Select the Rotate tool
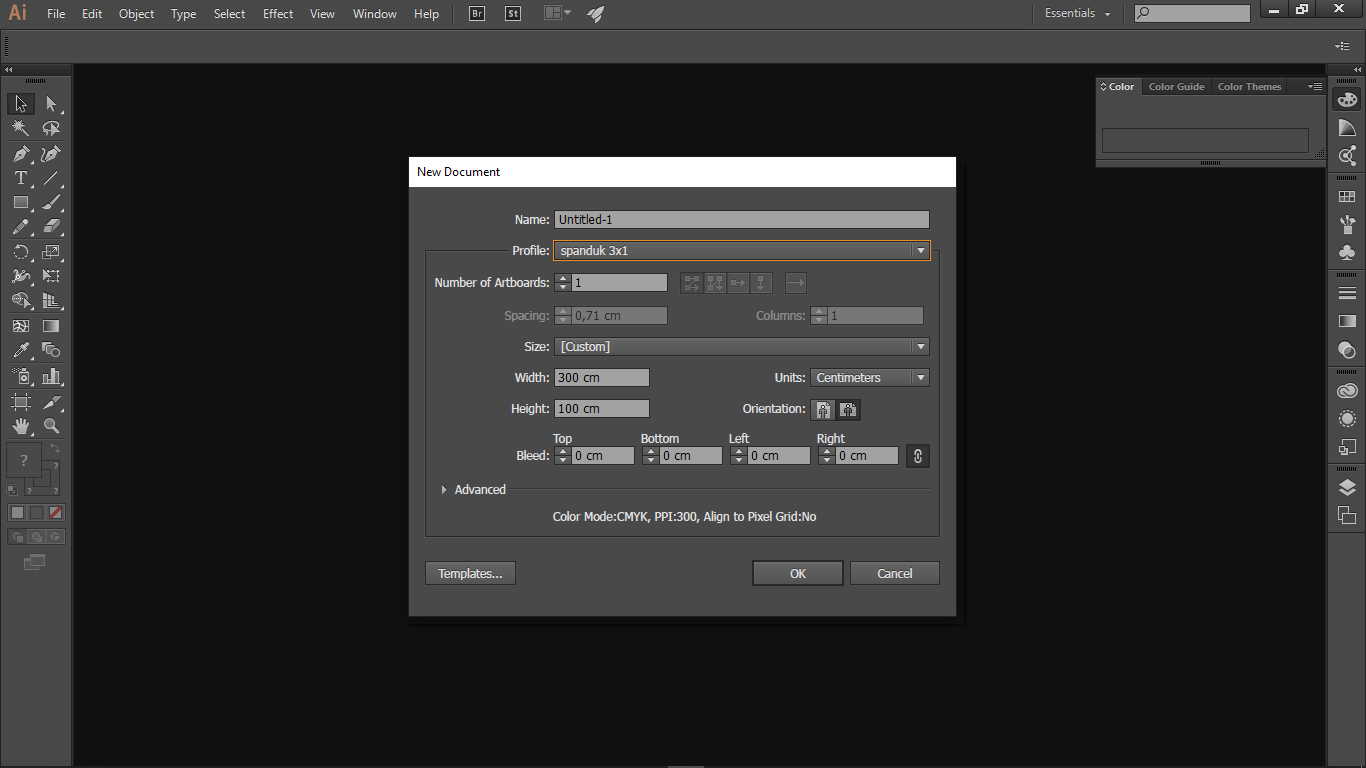 (x=20, y=252)
